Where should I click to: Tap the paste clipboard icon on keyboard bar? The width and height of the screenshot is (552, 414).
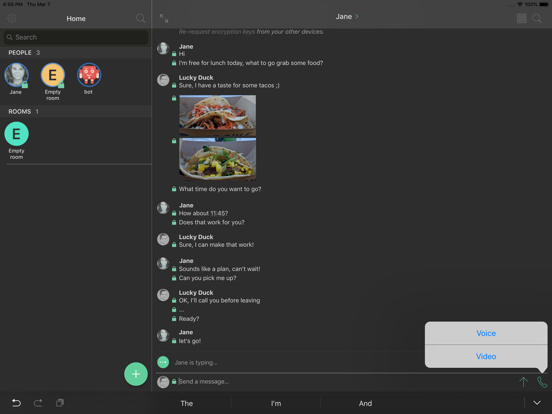(60, 403)
